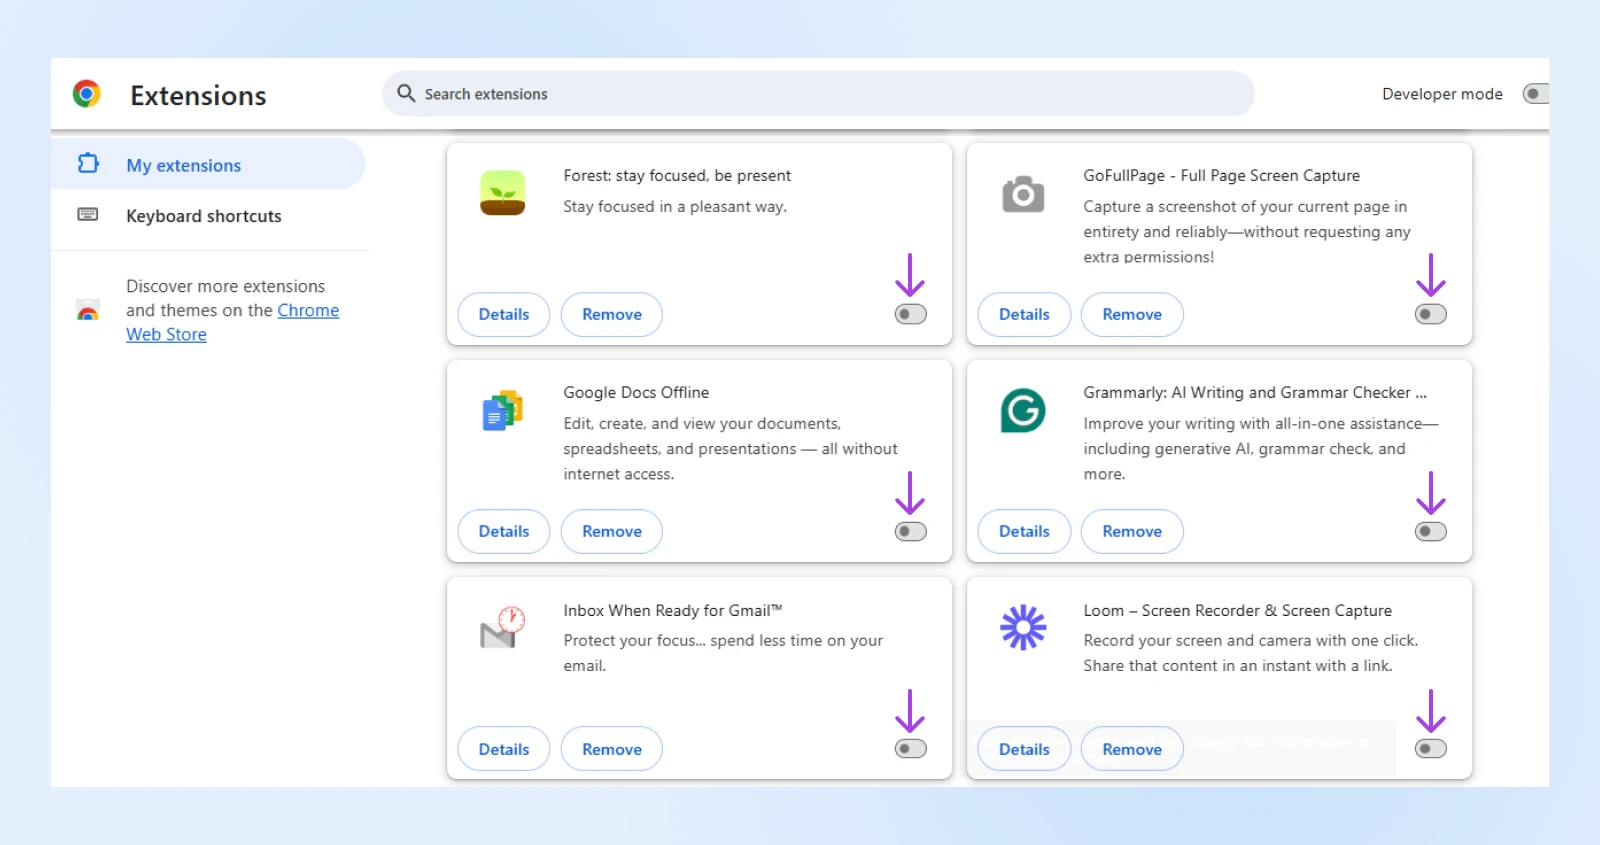Open Details for Forest extension
1600x845 pixels.
[x=504, y=314]
